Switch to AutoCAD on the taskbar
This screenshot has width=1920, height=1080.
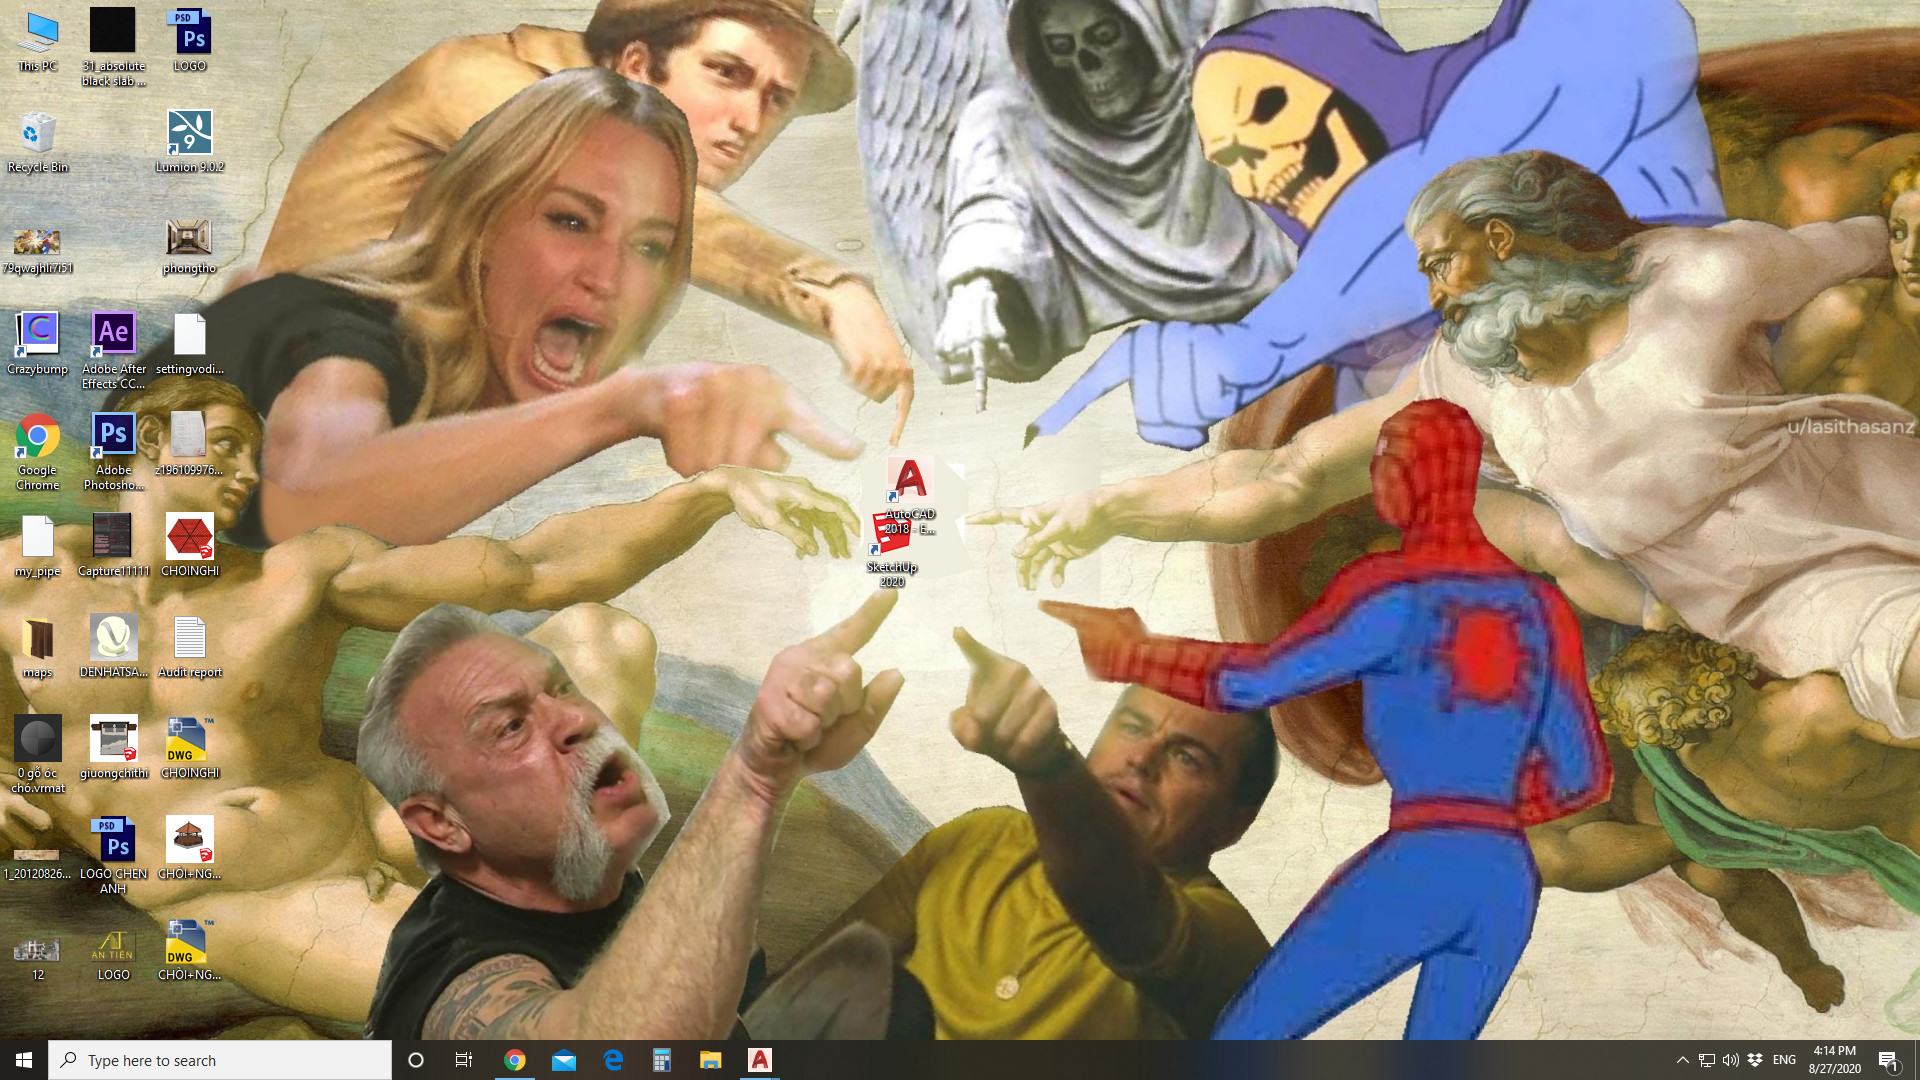(x=760, y=1060)
